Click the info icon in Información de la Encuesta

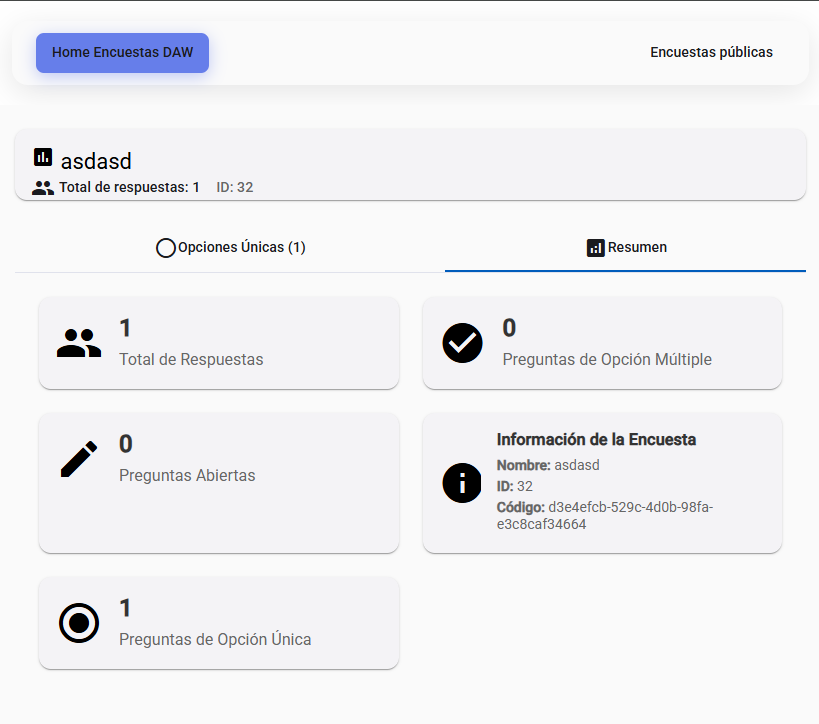tap(462, 483)
